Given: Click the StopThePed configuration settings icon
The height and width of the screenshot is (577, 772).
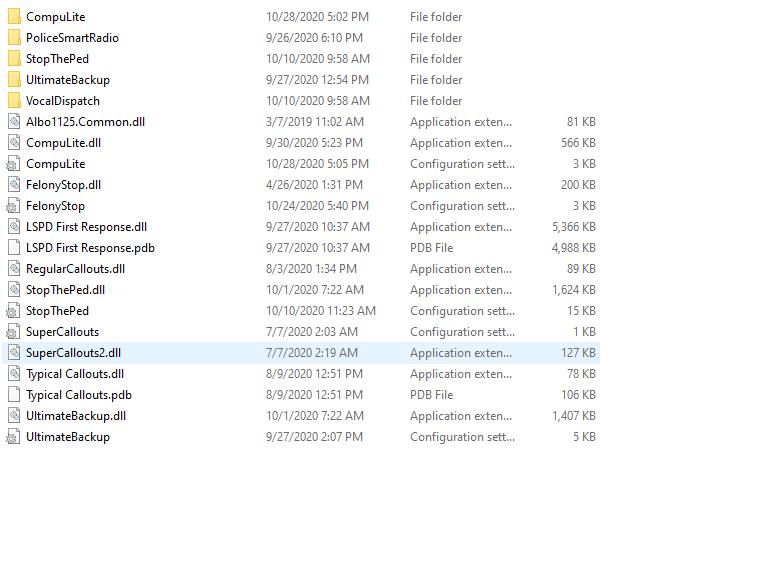Looking at the screenshot, I should 13,311.
